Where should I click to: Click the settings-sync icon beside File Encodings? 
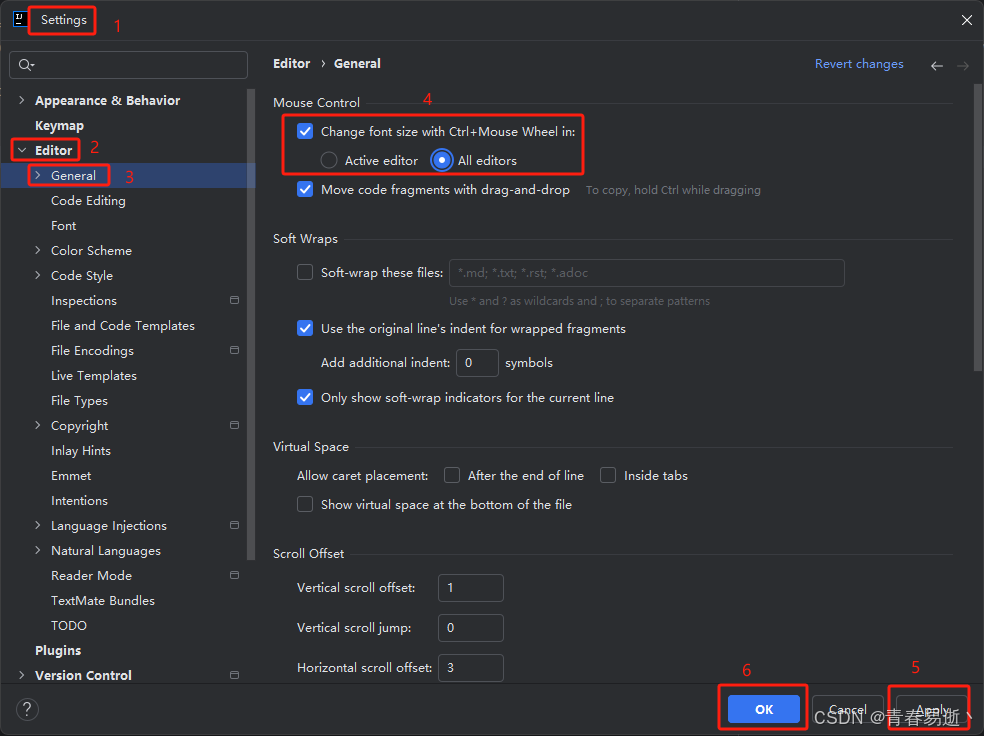234,350
